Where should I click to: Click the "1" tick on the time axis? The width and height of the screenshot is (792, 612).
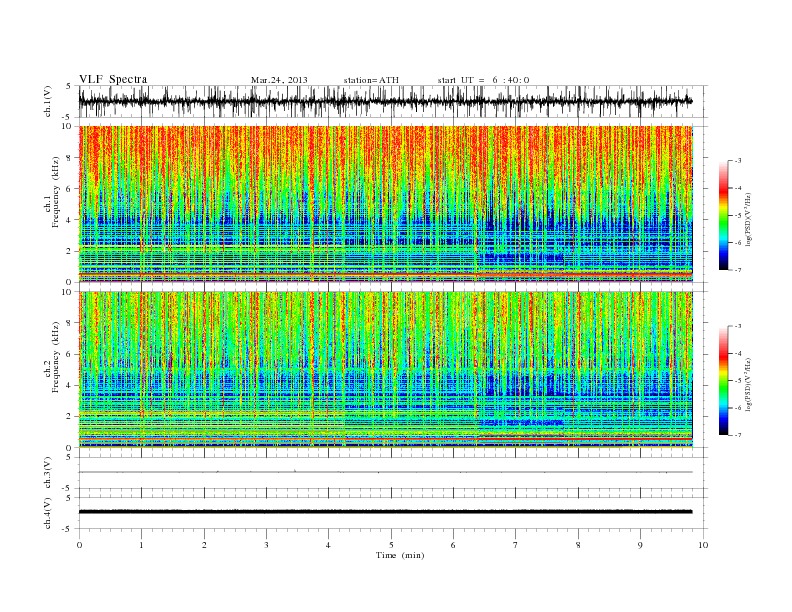pyautogui.click(x=141, y=545)
